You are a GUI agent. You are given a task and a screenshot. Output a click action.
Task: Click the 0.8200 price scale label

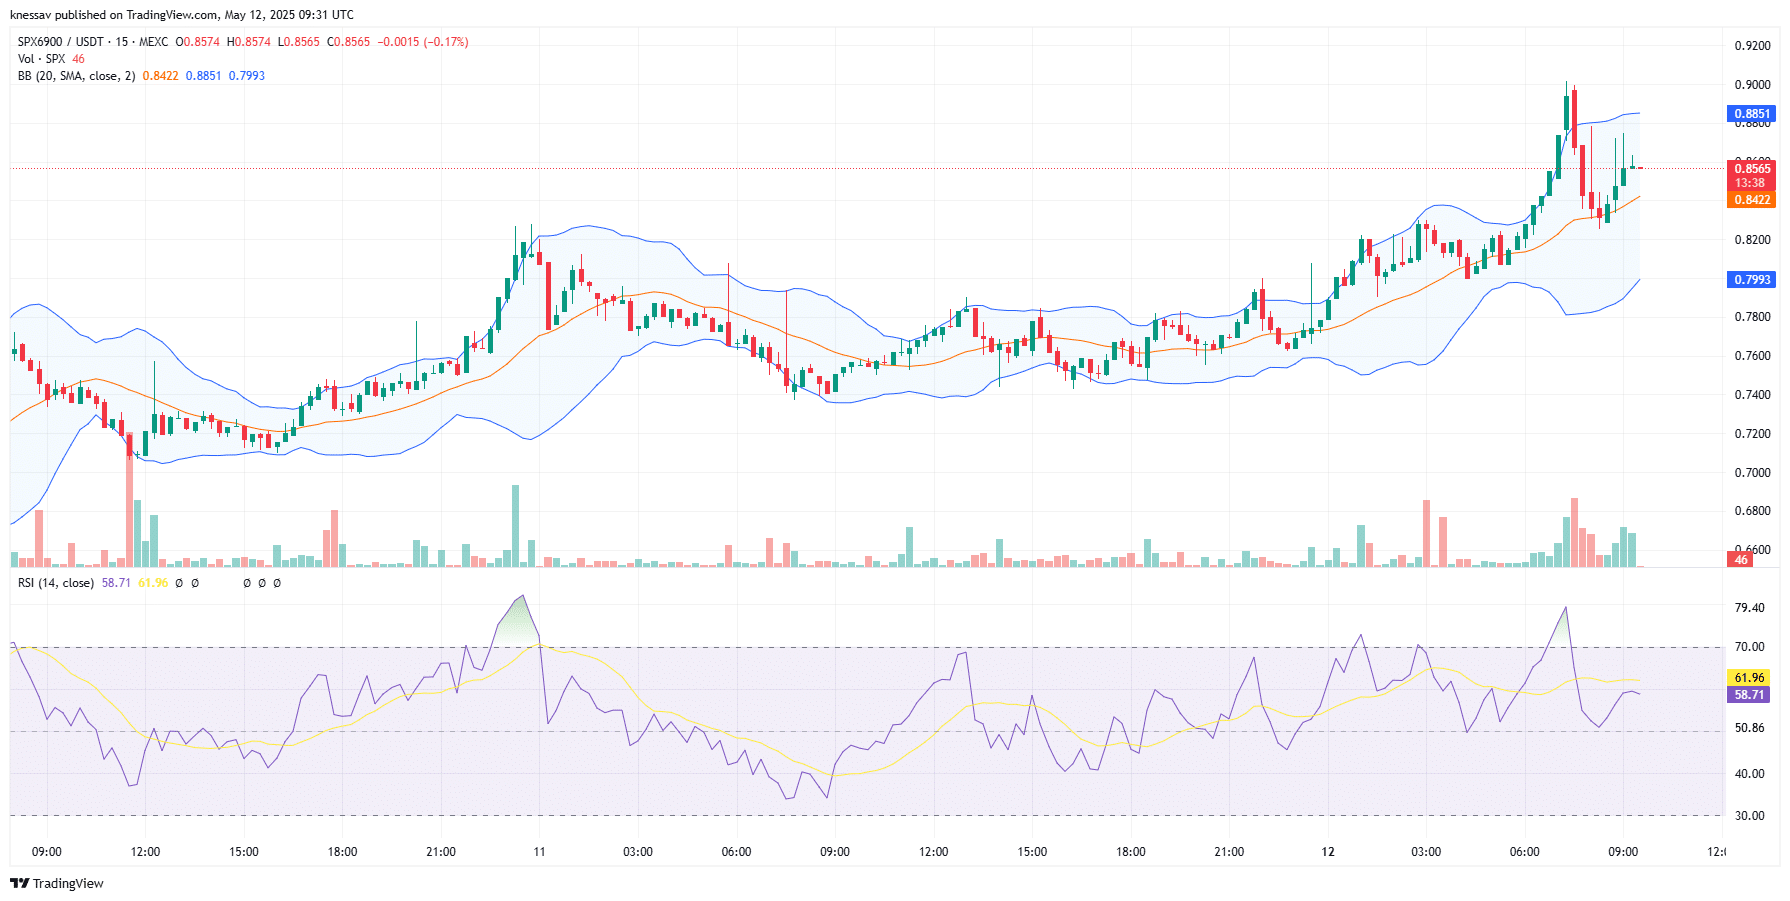[x=1752, y=240]
